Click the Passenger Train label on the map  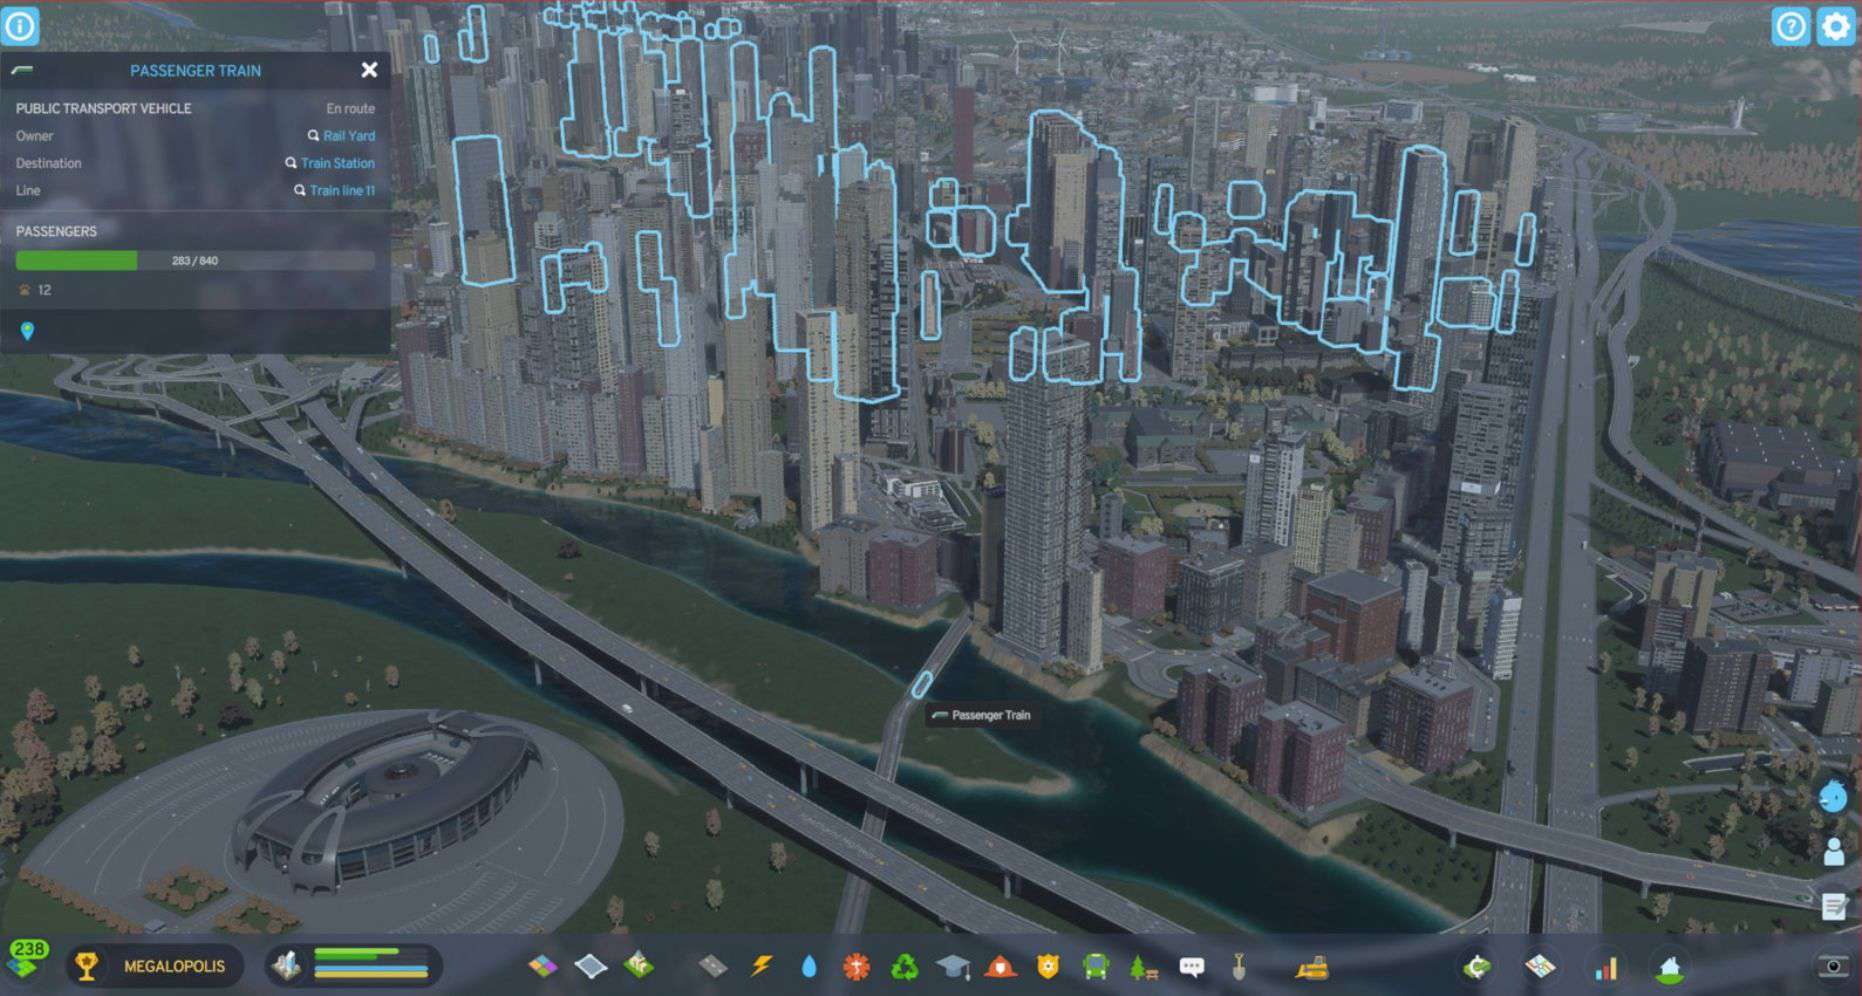coord(980,715)
